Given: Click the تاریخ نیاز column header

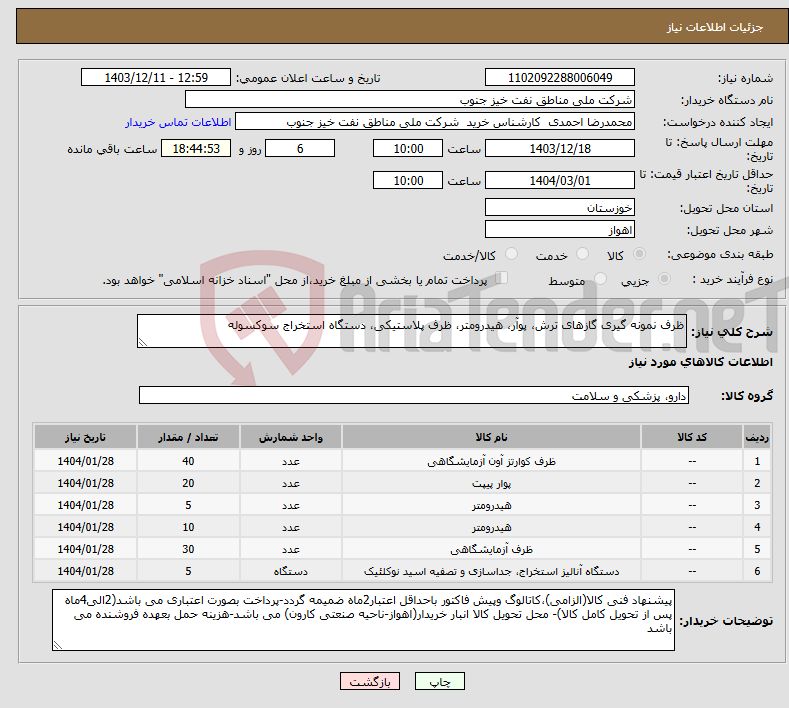Looking at the screenshot, I should pos(86,437).
